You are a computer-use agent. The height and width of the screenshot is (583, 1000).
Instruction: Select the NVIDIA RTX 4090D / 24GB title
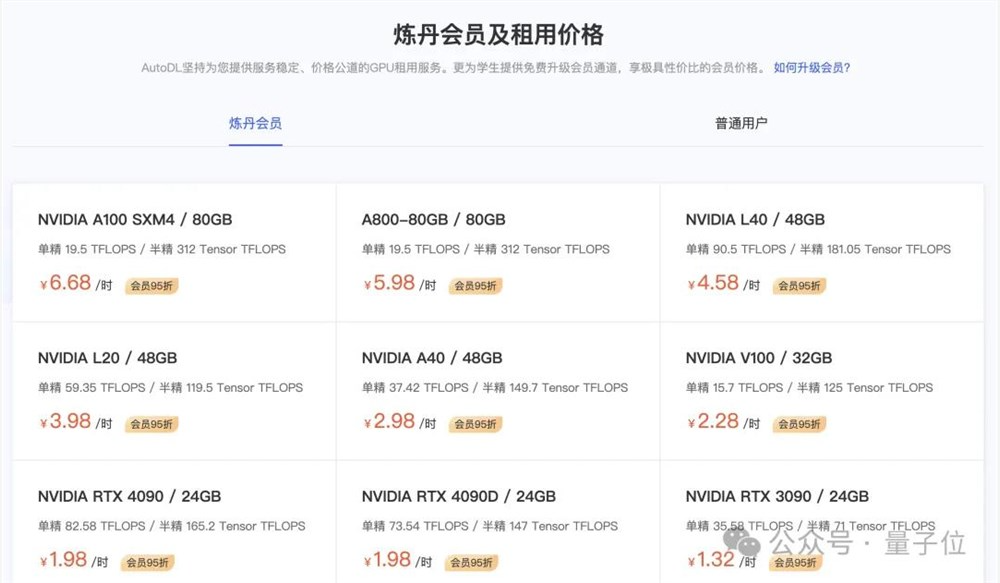pyautogui.click(x=459, y=496)
